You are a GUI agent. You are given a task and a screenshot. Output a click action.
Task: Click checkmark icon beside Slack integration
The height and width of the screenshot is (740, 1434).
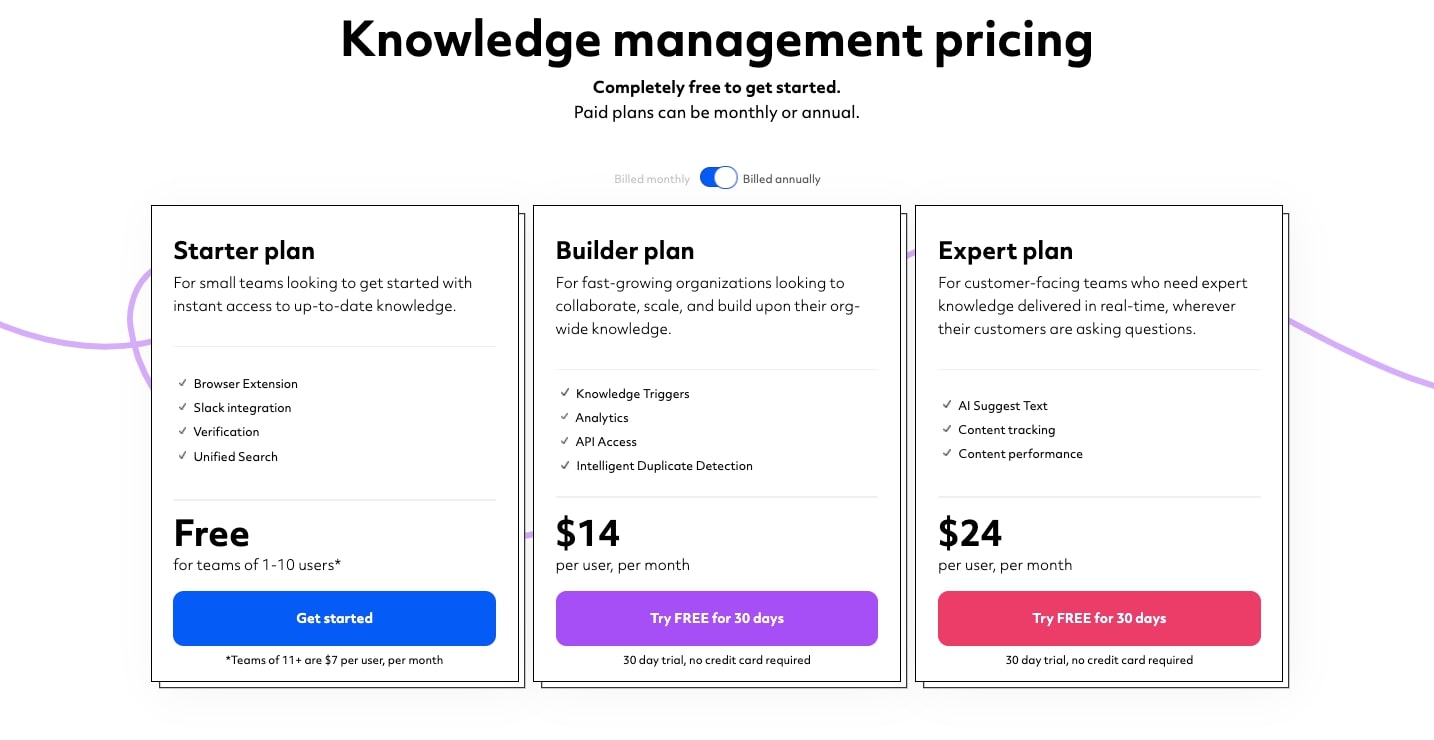183,407
